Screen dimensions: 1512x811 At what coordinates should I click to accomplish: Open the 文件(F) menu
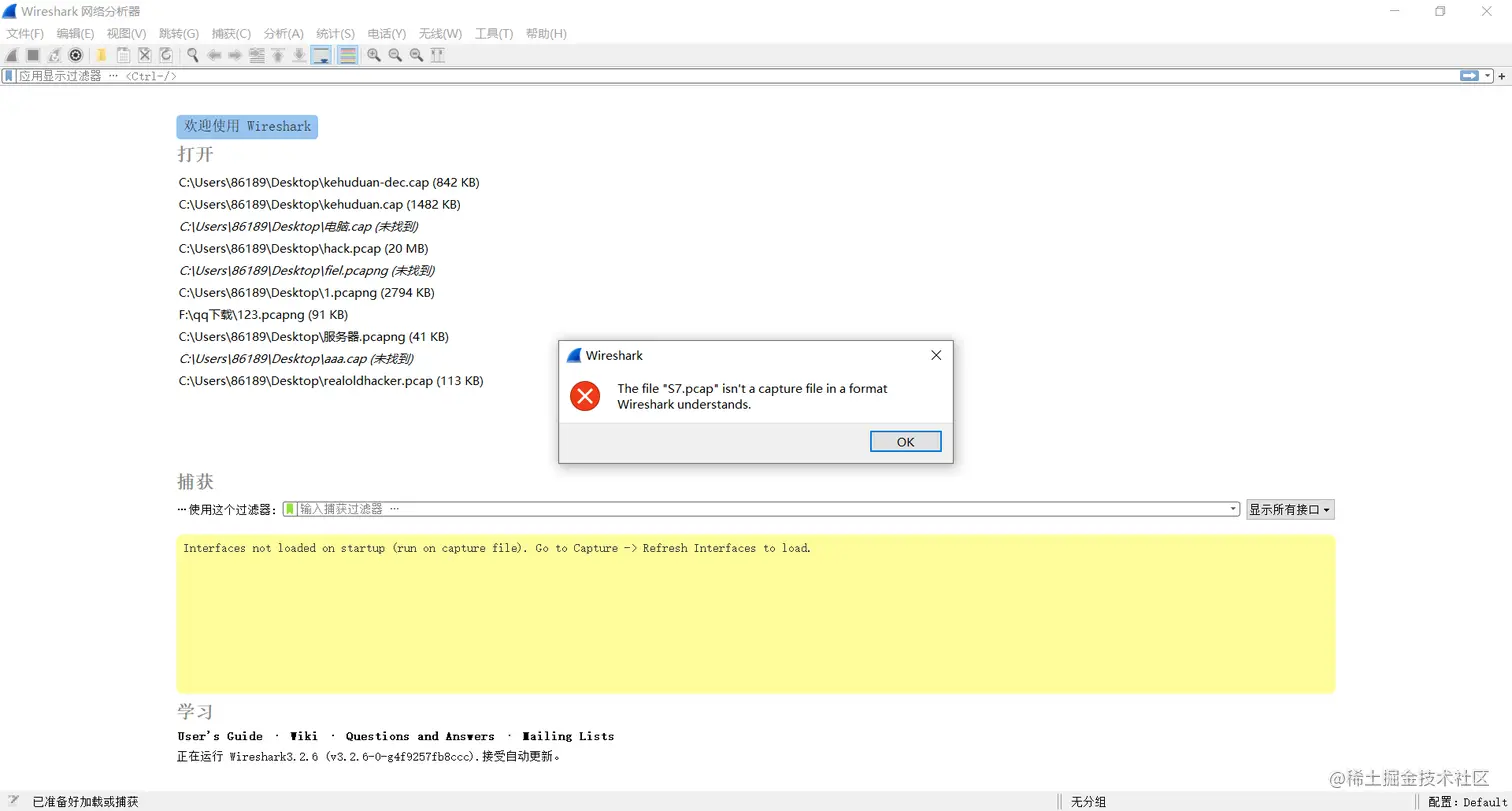pos(25,33)
